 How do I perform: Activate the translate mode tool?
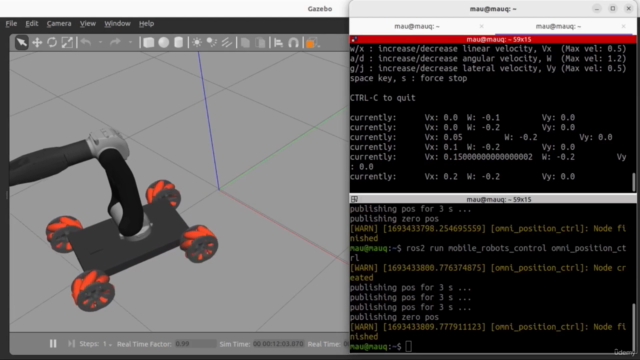click(x=37, y=42)
